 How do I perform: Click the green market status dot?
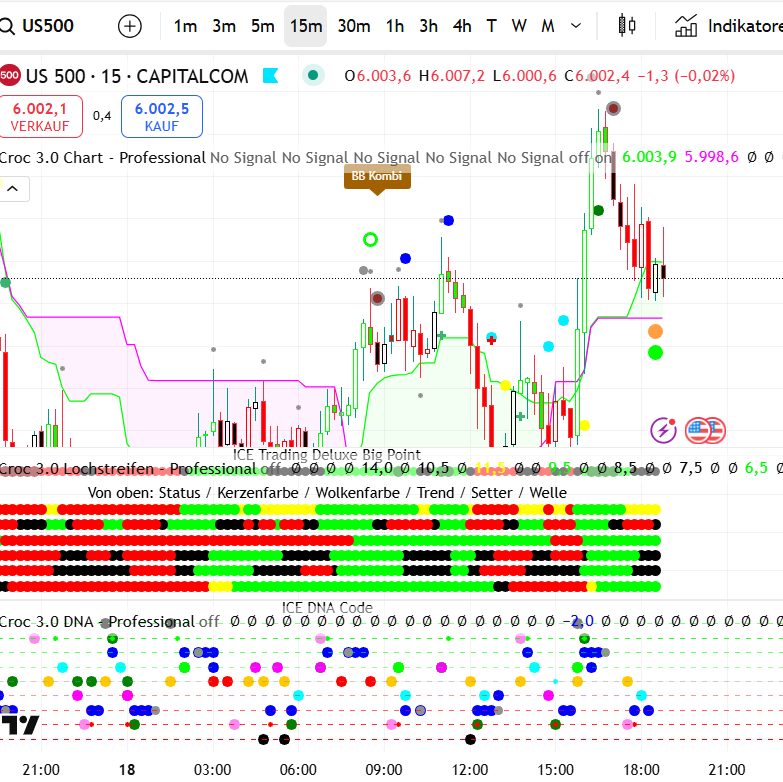[314, 75]
